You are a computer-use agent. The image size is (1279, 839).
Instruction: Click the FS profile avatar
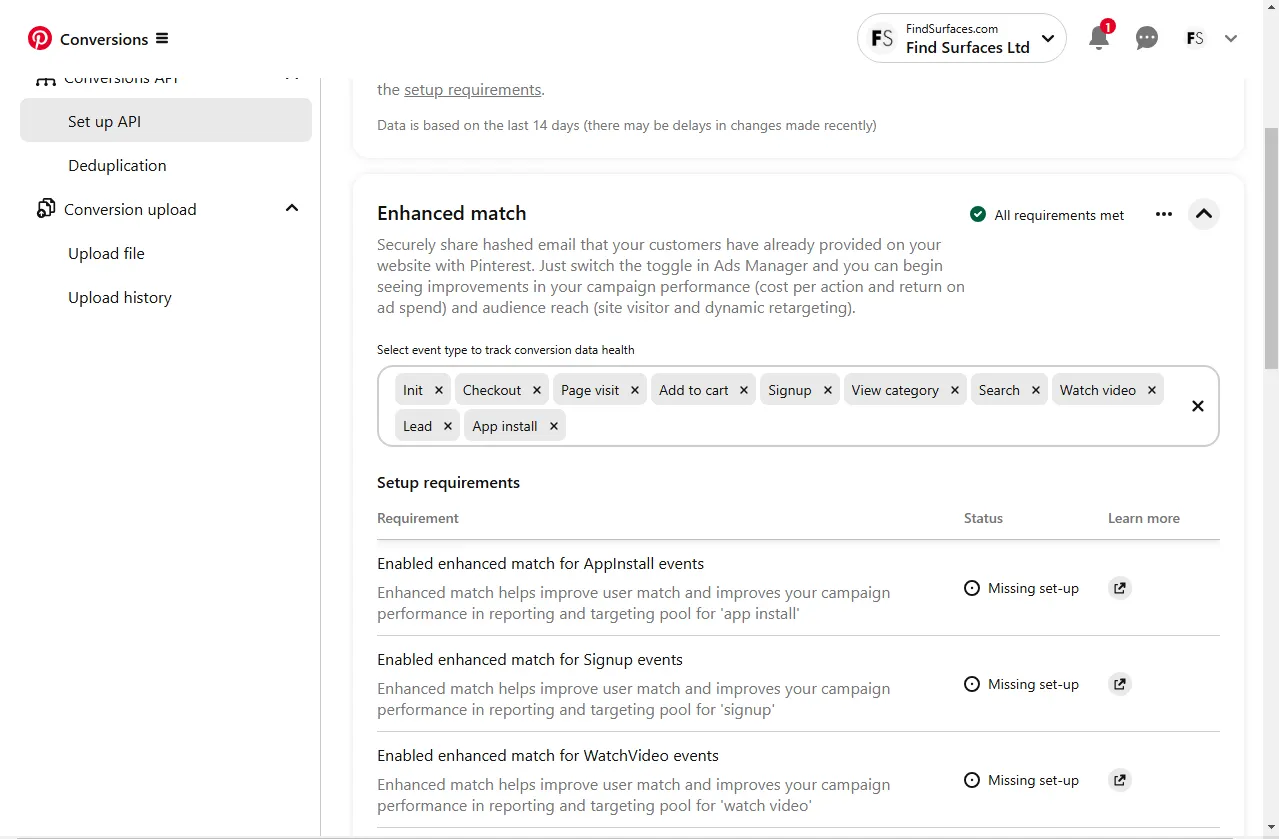point(1195,38)
